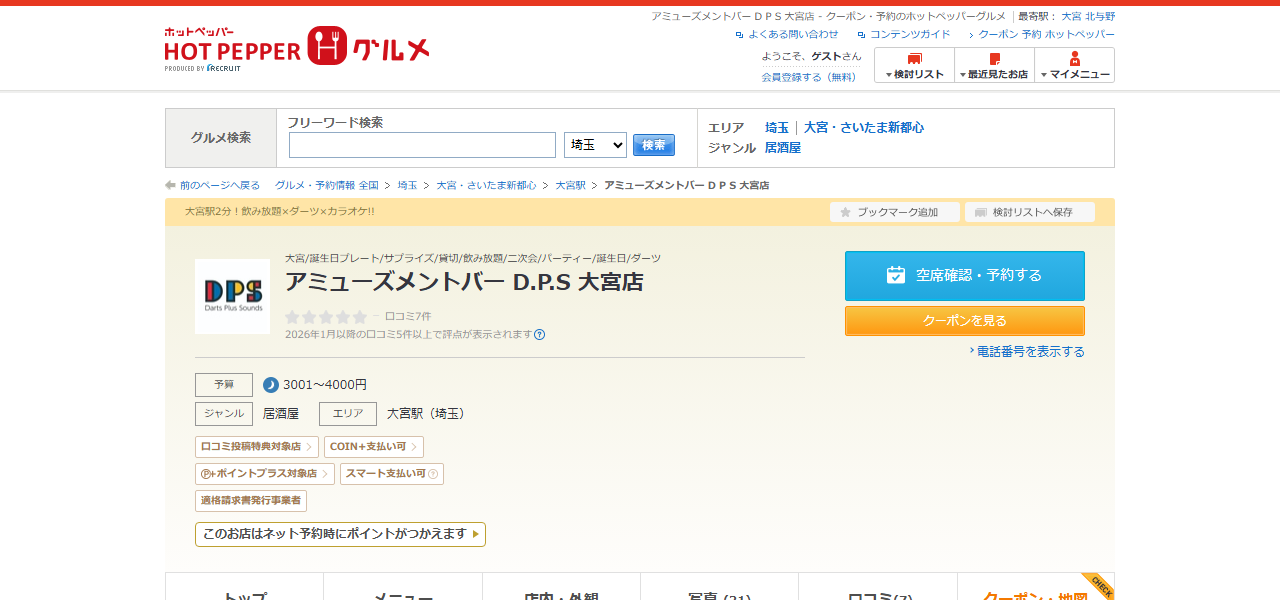
Task: Click the DPS shop logo thumbnail
Action: coord(232,296)
